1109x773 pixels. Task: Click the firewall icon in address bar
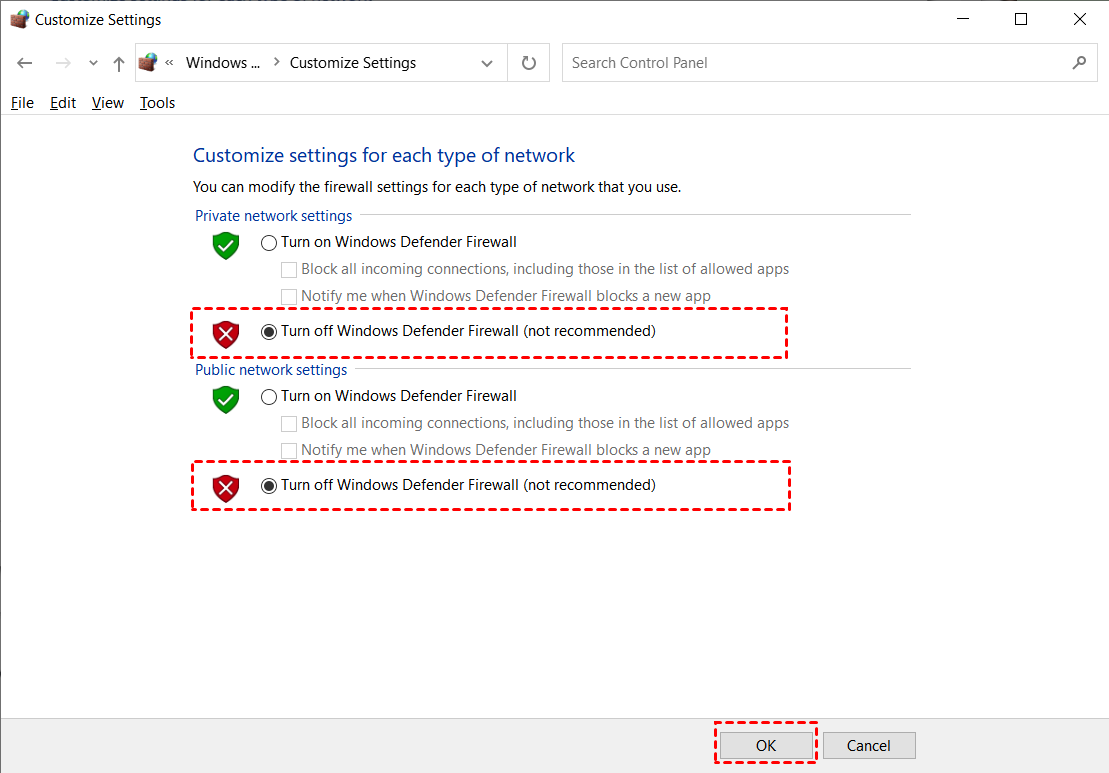pos(149,63)
